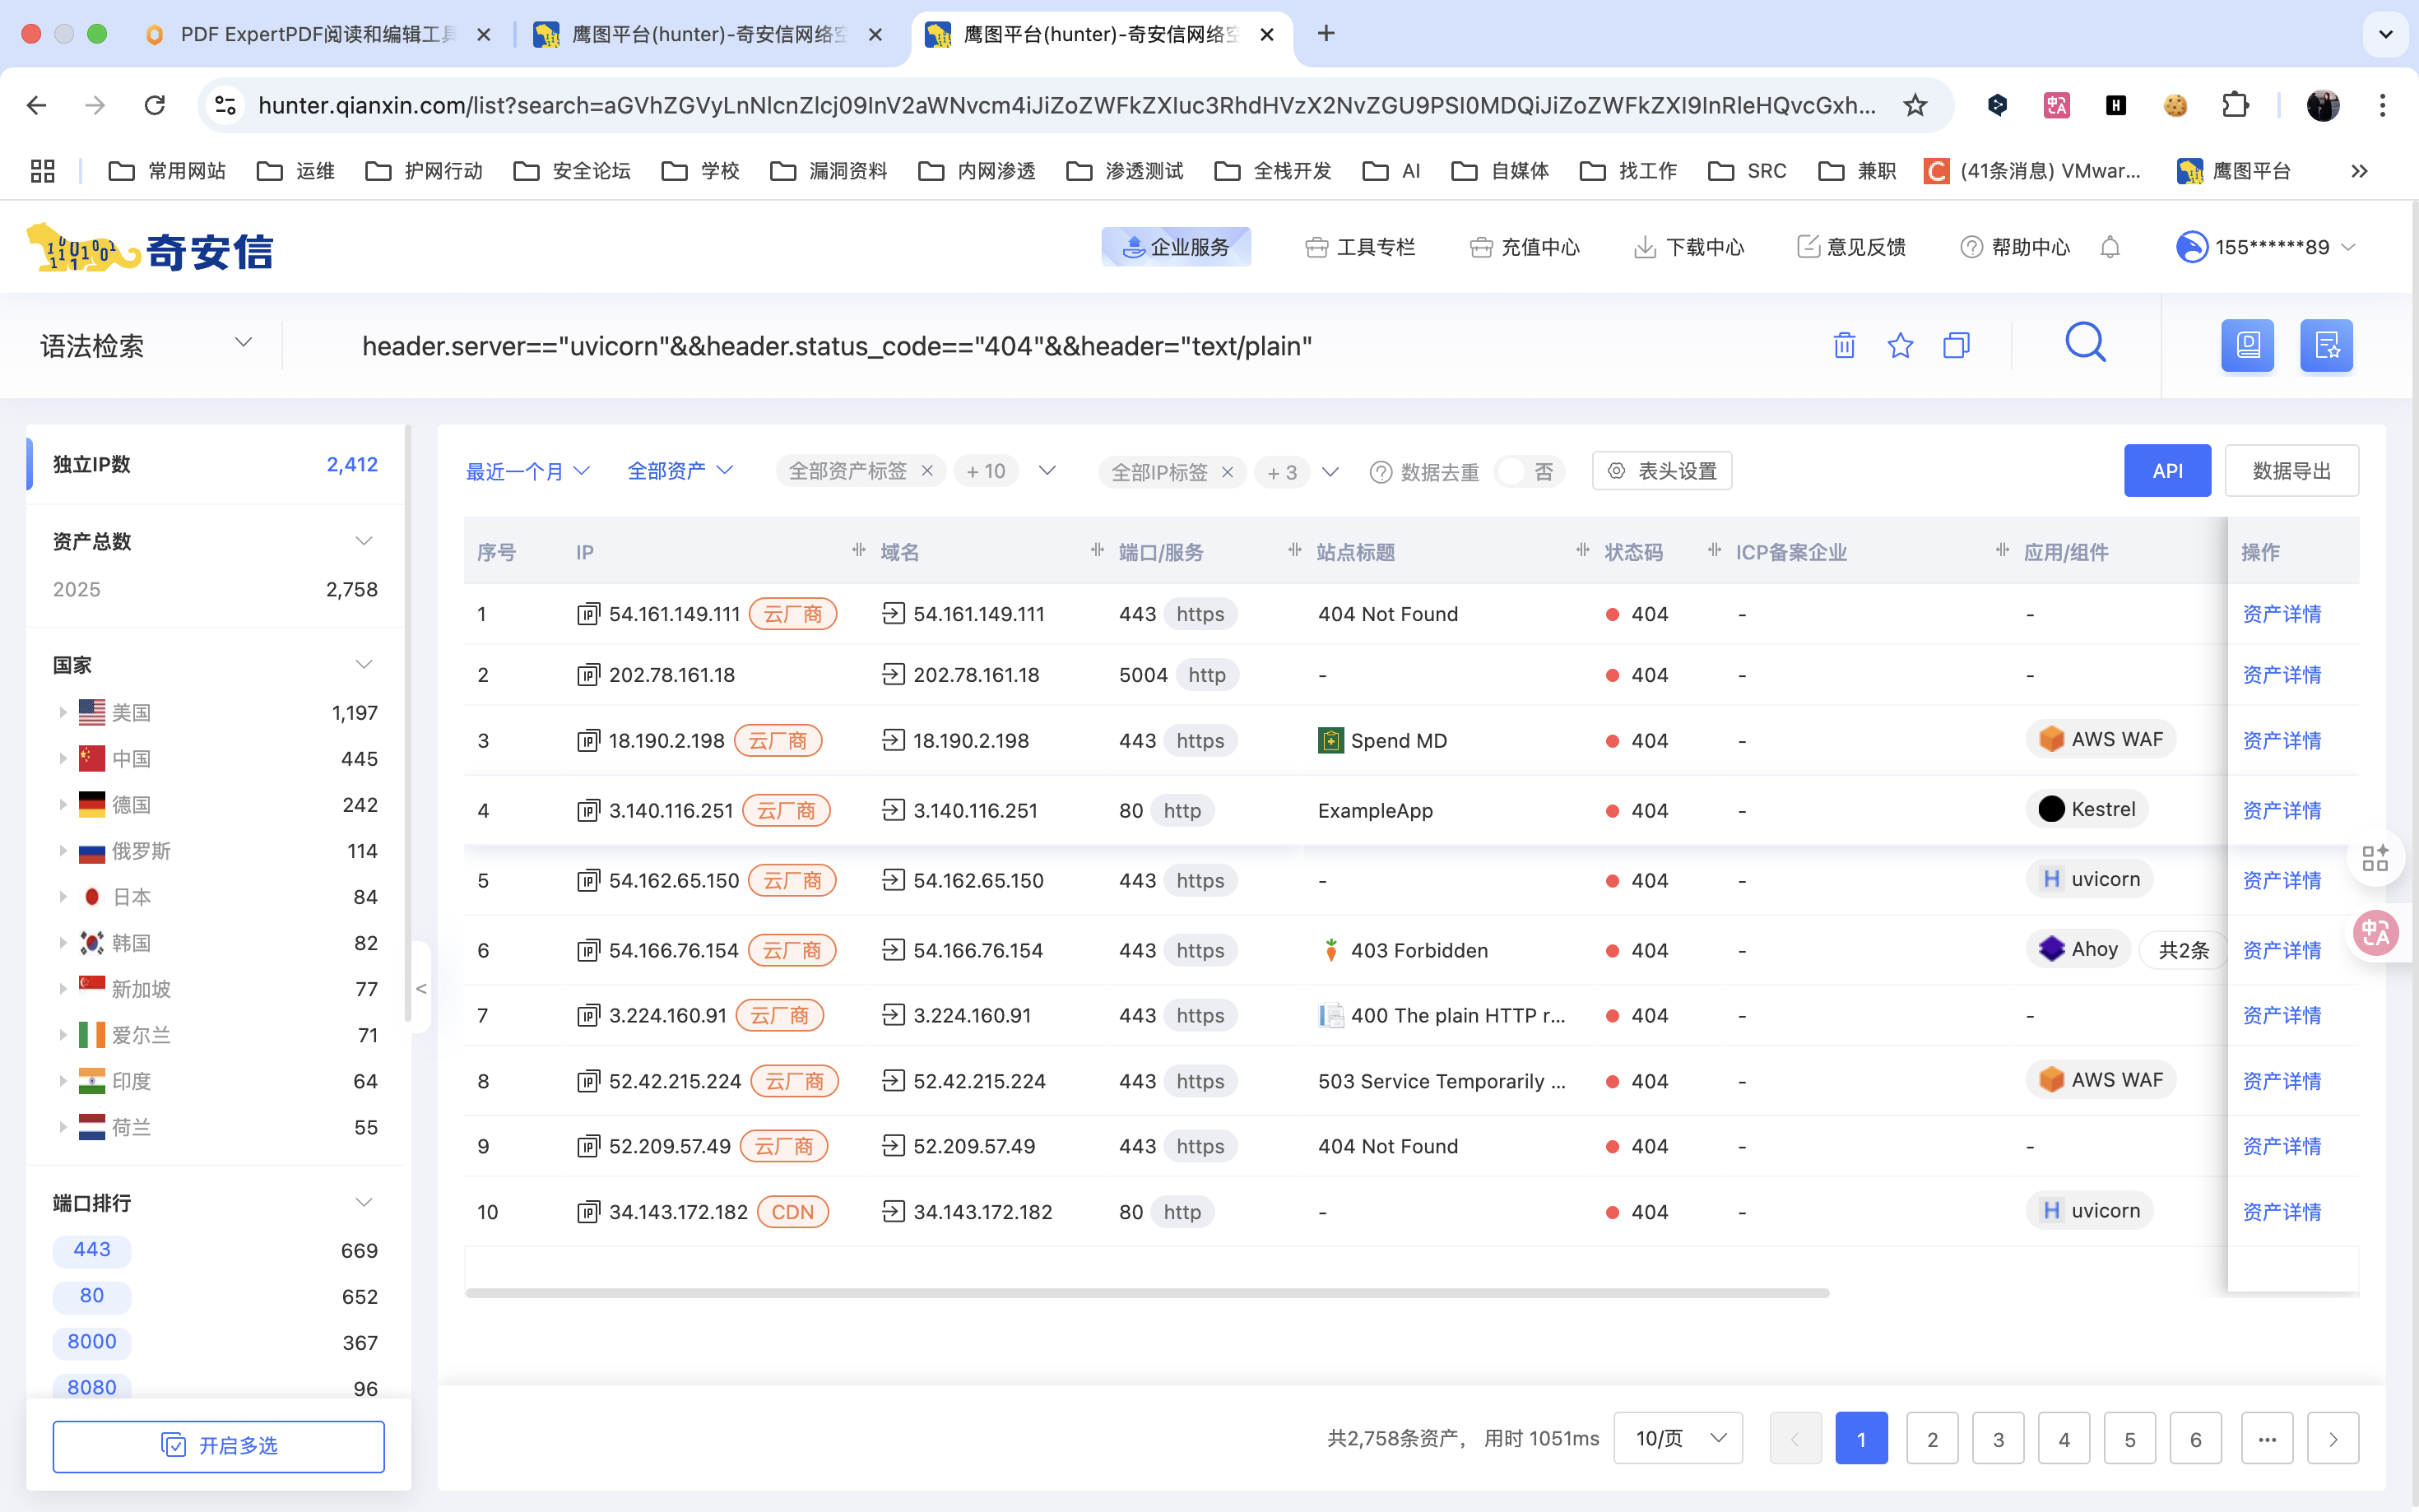Screen dimensions: 2419x1512
Task: Open the 10/页 page size selector
Action: pos(1678,1438)
